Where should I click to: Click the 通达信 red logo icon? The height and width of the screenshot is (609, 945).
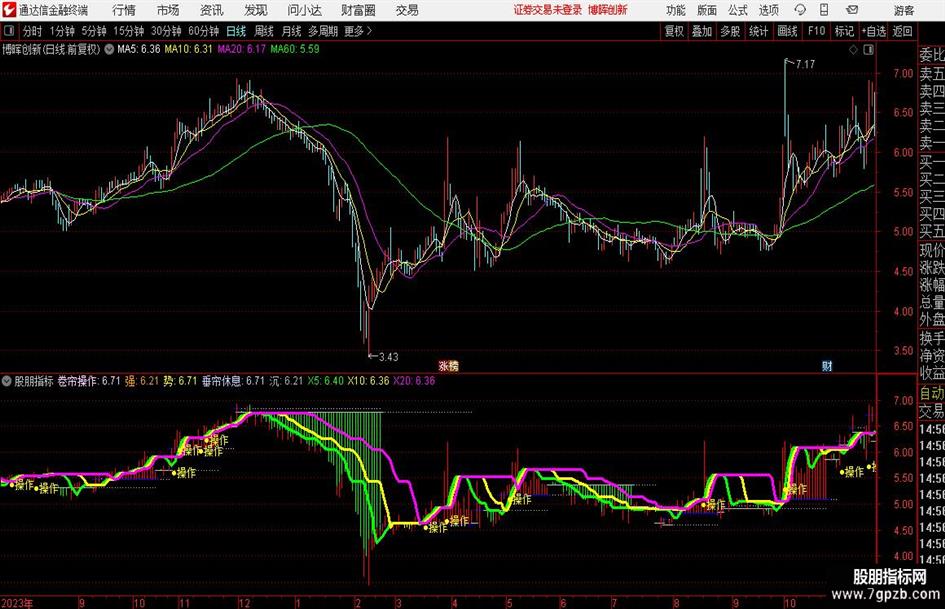coord(9,10)
